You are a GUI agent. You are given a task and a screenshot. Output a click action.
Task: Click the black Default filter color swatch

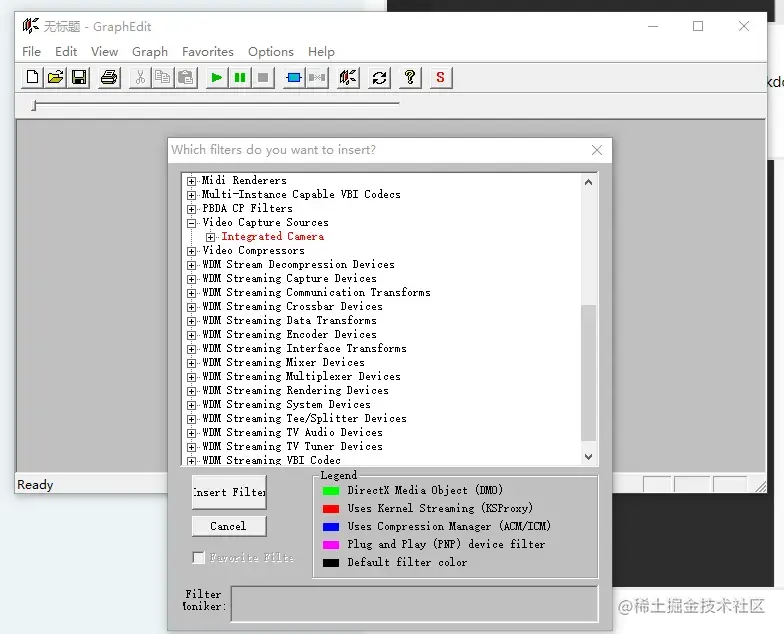coord(330,562)
